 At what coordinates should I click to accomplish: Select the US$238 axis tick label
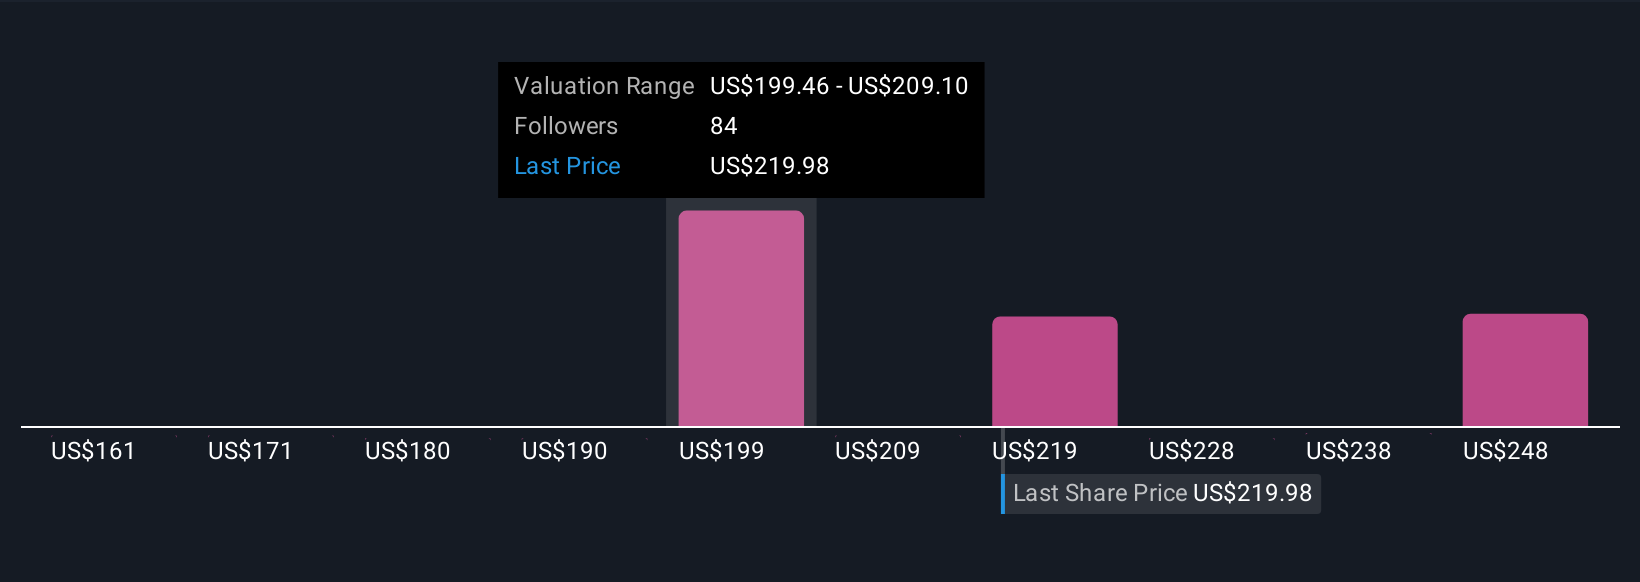pyautogui.click(x=1348, y=451)
